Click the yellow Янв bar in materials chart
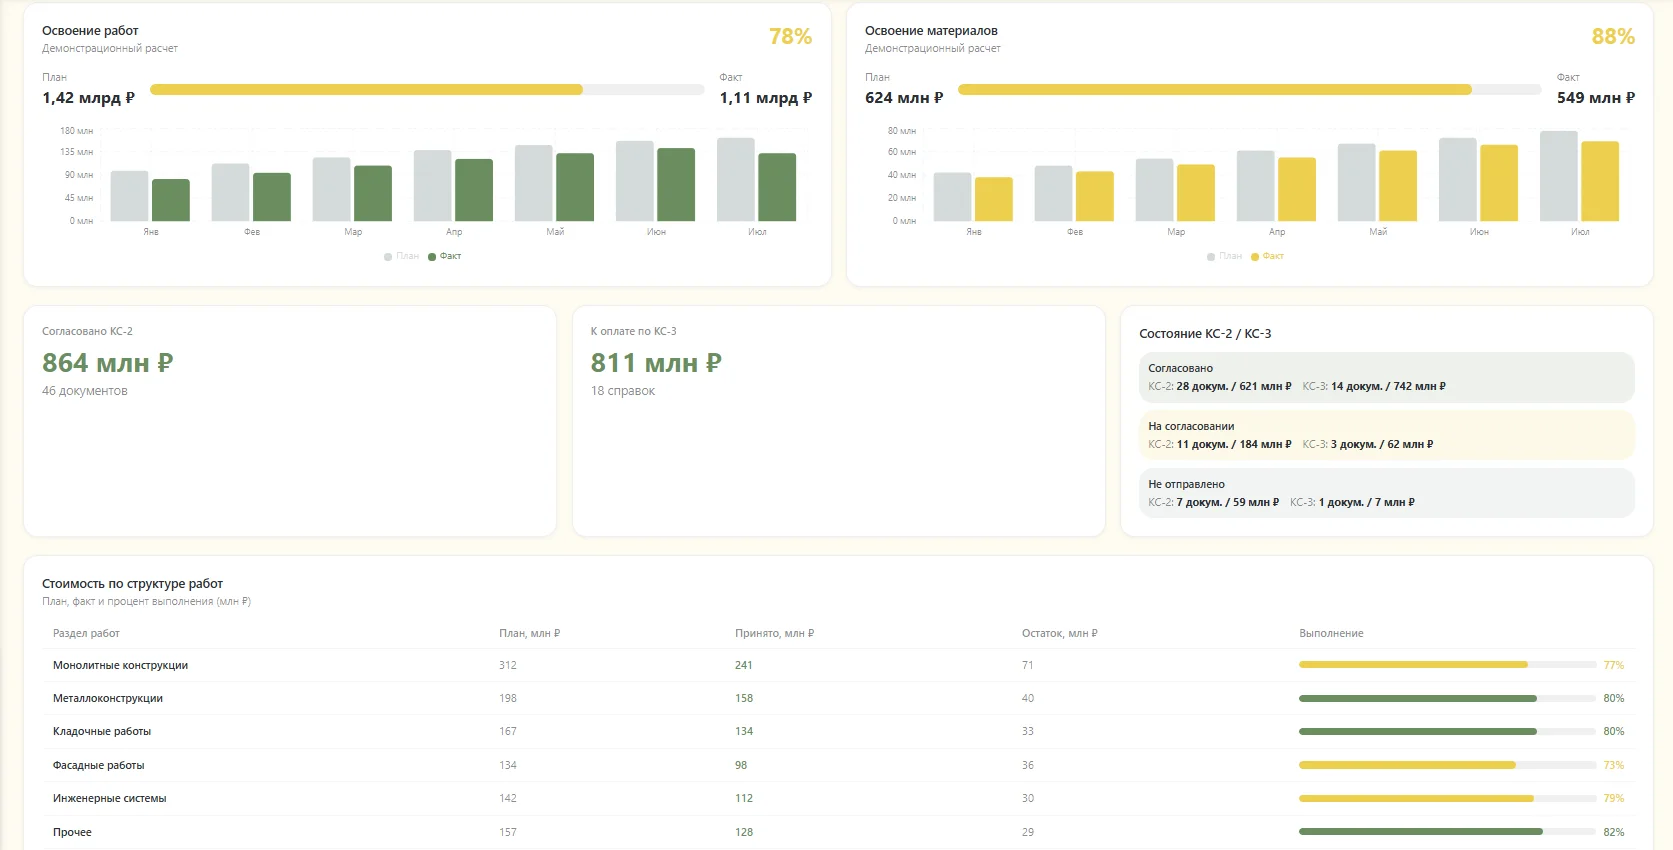Image resolution: width=1673 pixels, height=850 pixels. click(x=993, y=199)
